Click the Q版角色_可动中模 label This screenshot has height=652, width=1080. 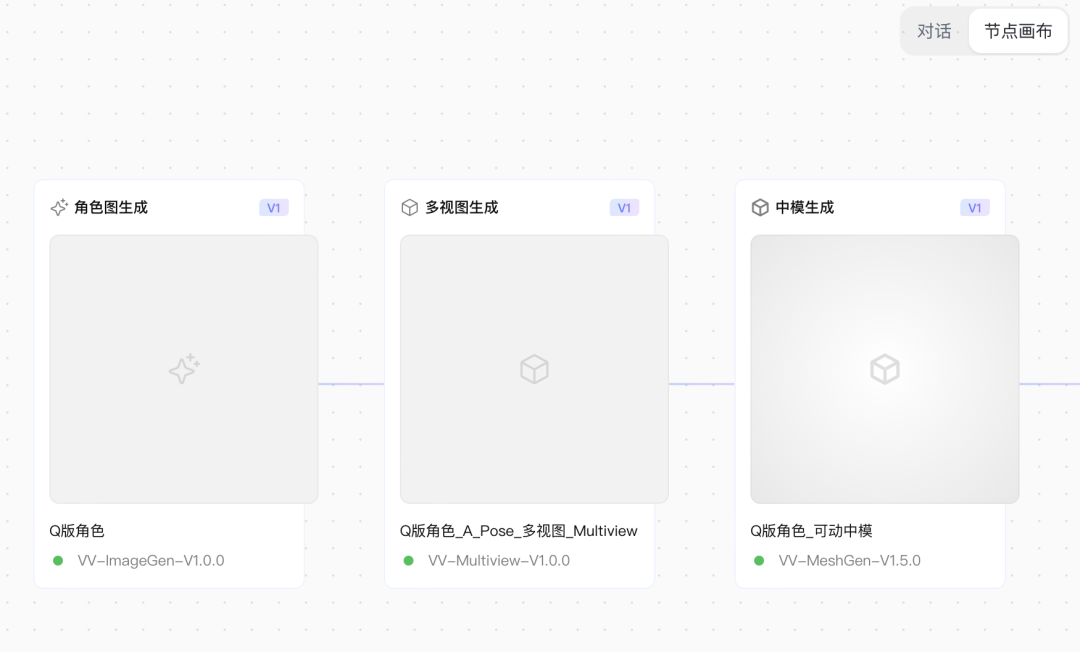pyautogui.click(x=811, y=531)
